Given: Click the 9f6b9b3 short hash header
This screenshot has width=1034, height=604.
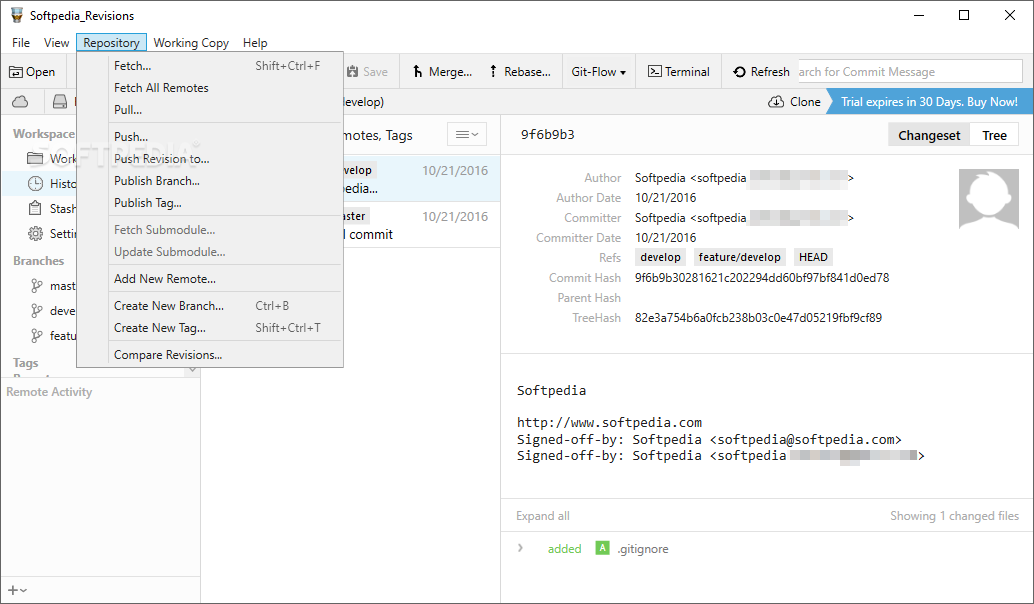Looking at the screenshot, I should [x=547, y=135].
